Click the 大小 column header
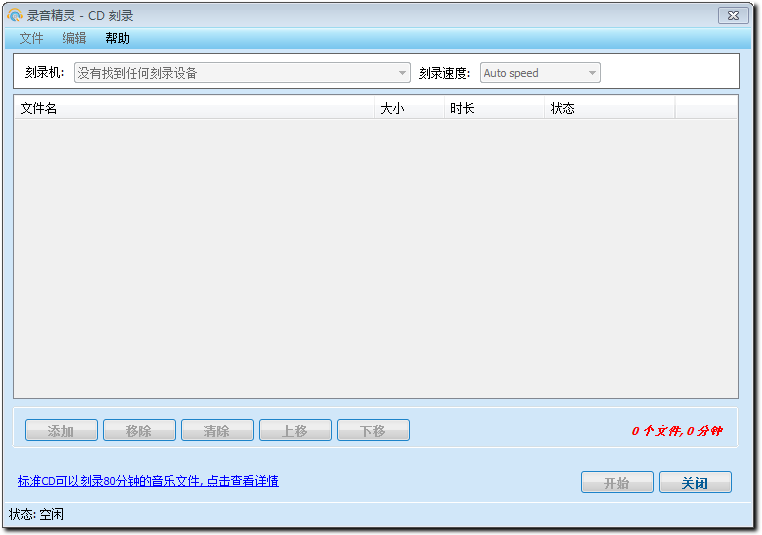 (x=409, y=108)
